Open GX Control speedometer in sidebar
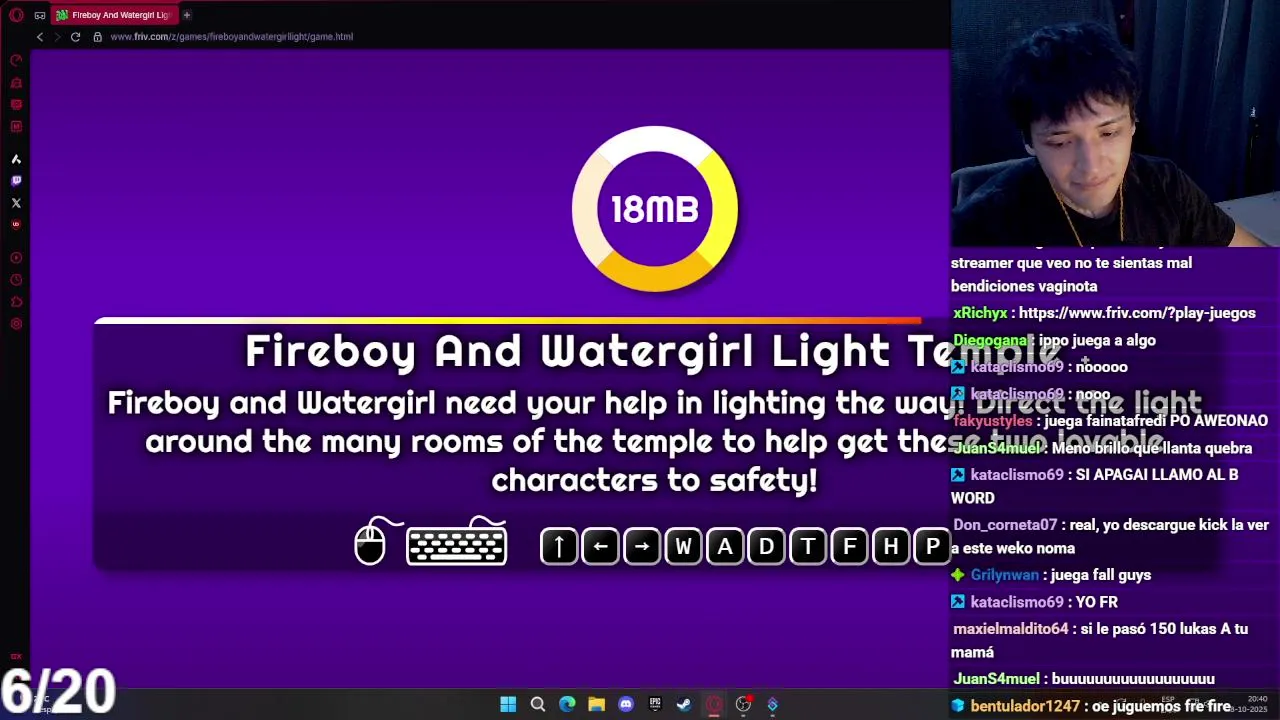The height and width of the screenshot is (720, 1280). pyautogui.click(x=16, y=61)
